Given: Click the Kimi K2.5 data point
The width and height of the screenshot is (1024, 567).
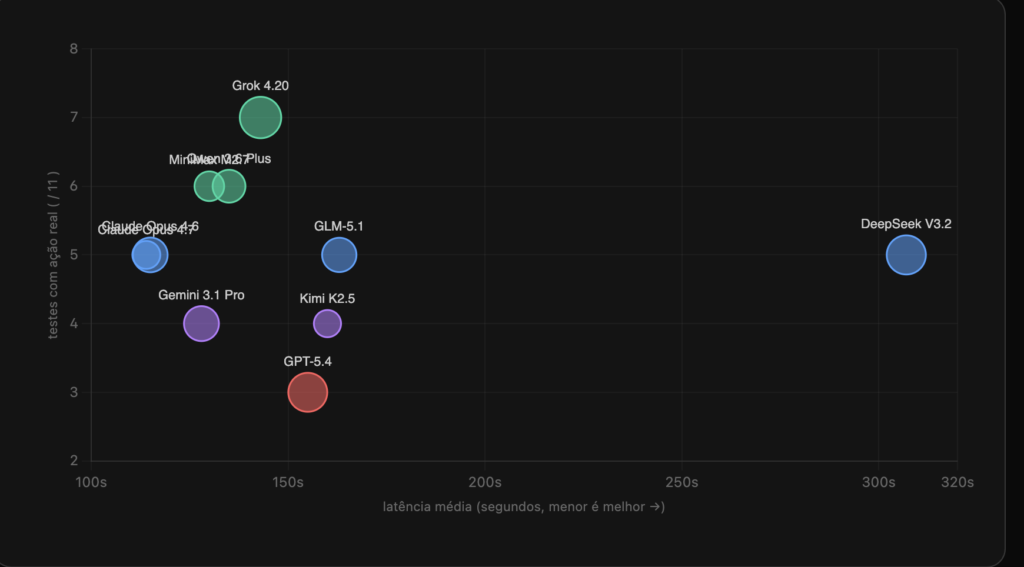Looking at the screenshot, I should click(x=327, y=323).
